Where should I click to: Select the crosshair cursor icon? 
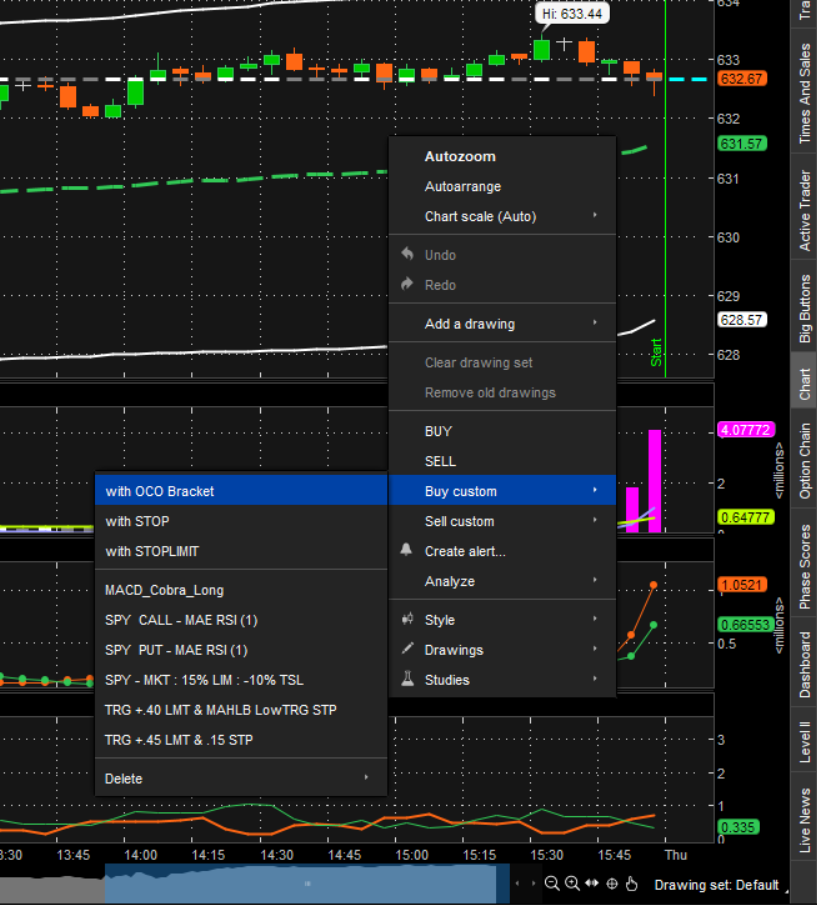612,884
